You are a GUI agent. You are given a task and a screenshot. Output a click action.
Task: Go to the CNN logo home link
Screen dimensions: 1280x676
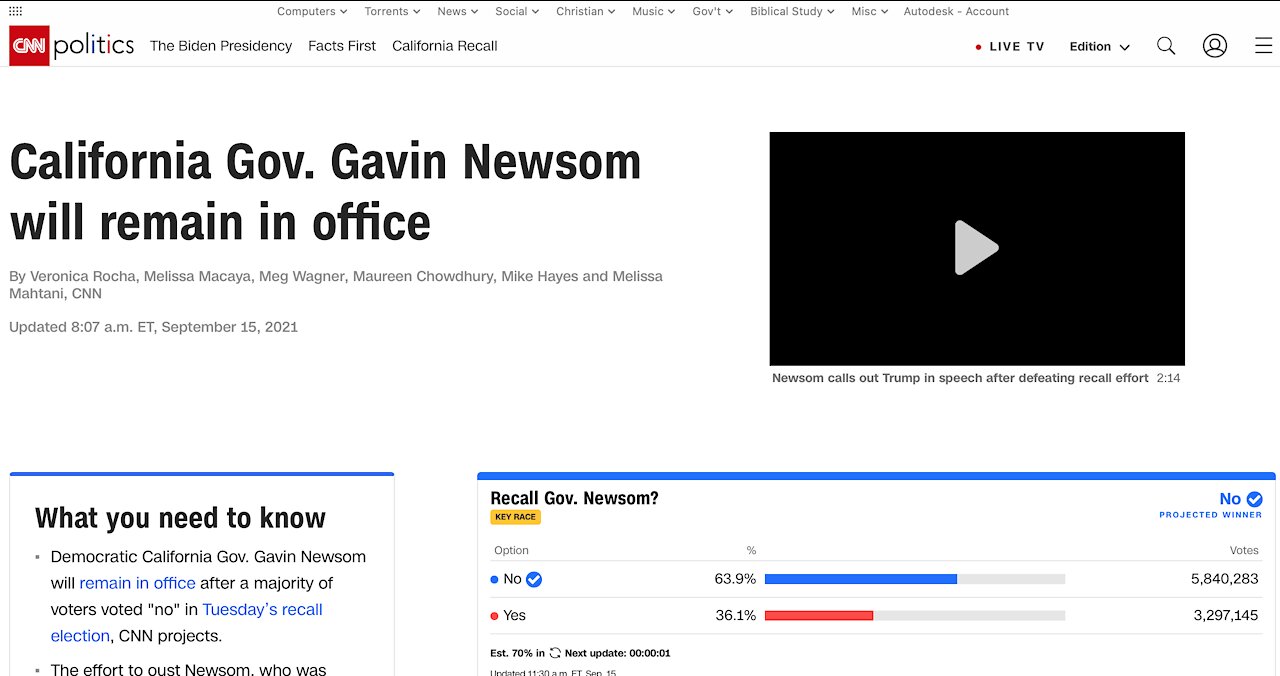29,46
